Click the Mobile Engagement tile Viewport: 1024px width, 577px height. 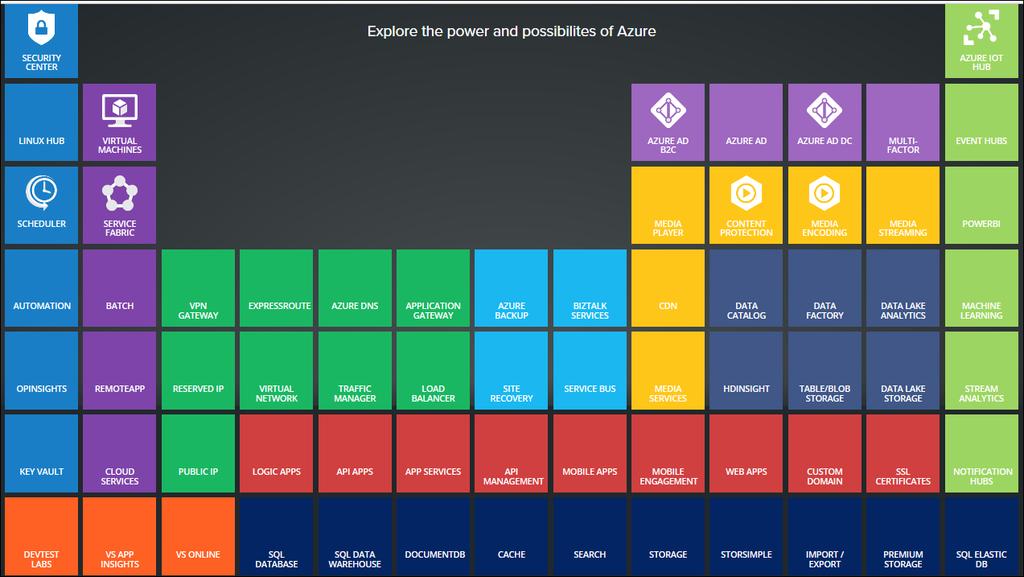(668, 454)
